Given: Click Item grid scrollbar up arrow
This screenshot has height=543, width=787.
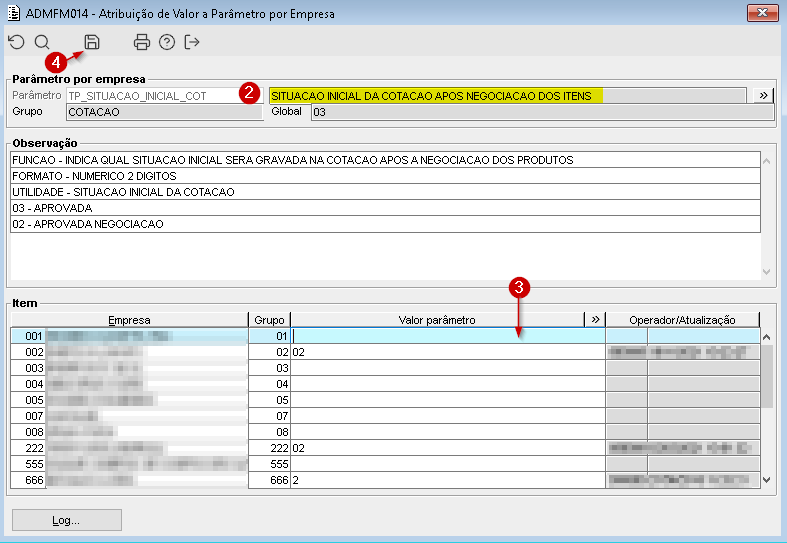Looking at the screenshot, I should pyautogui.click(x=766, y=337).
